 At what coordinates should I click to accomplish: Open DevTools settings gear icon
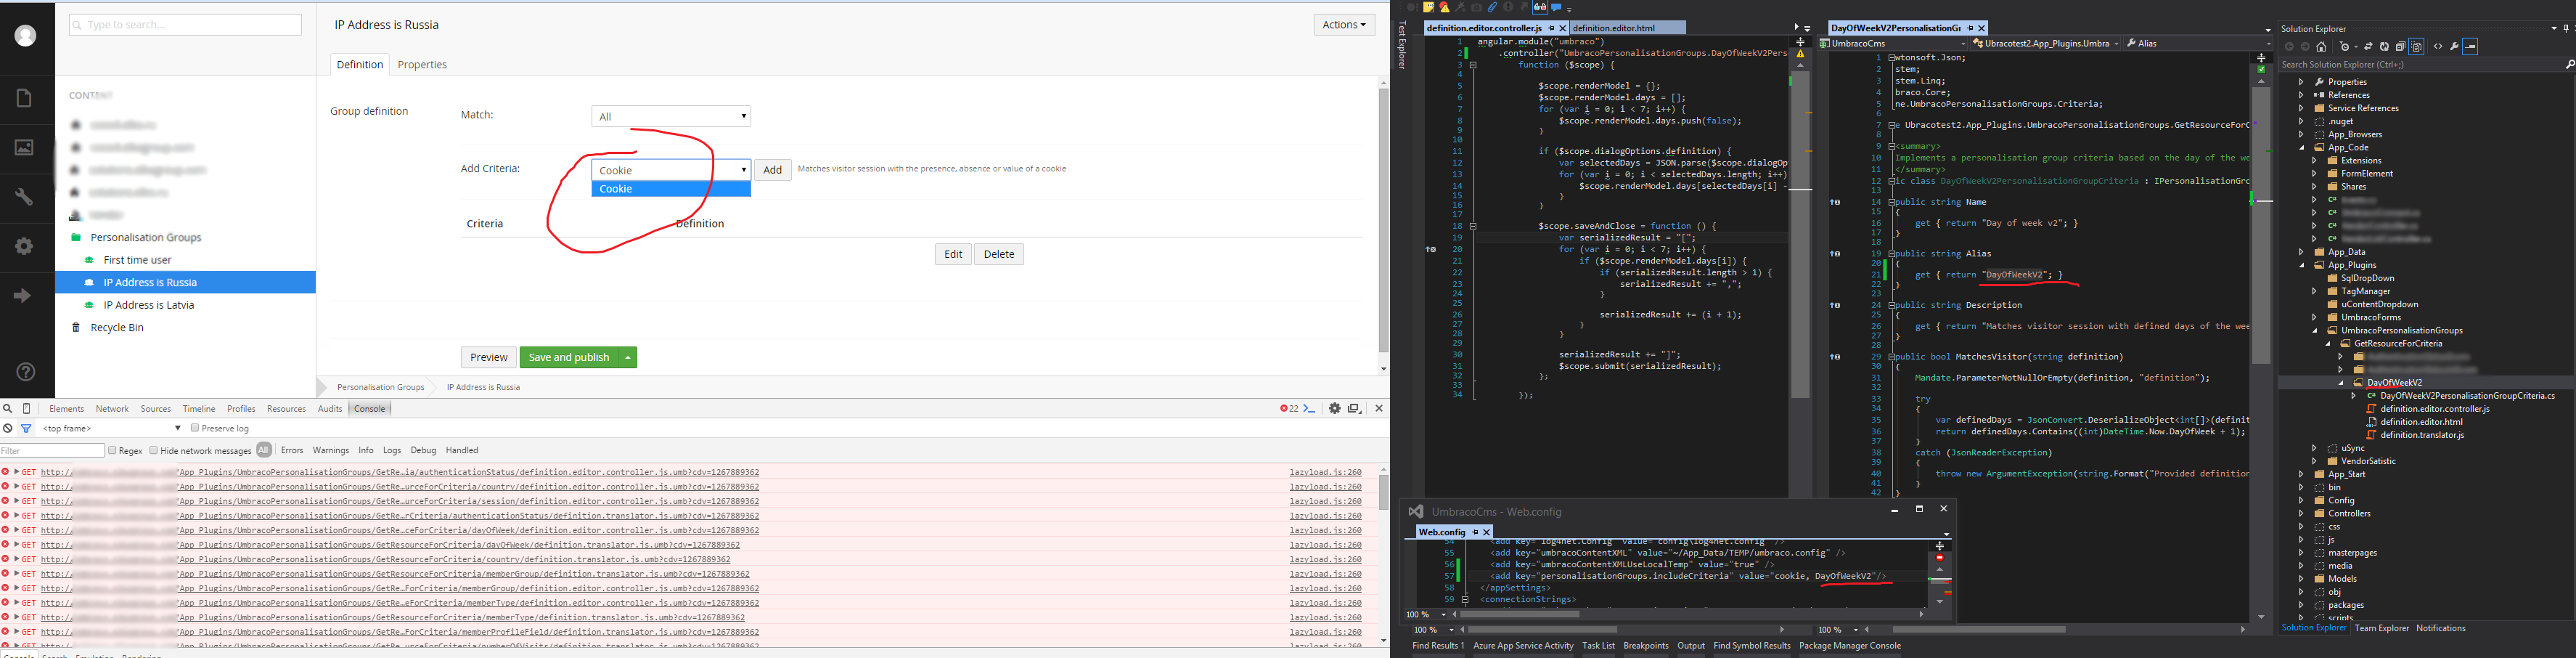click(x=1334, y=409)
